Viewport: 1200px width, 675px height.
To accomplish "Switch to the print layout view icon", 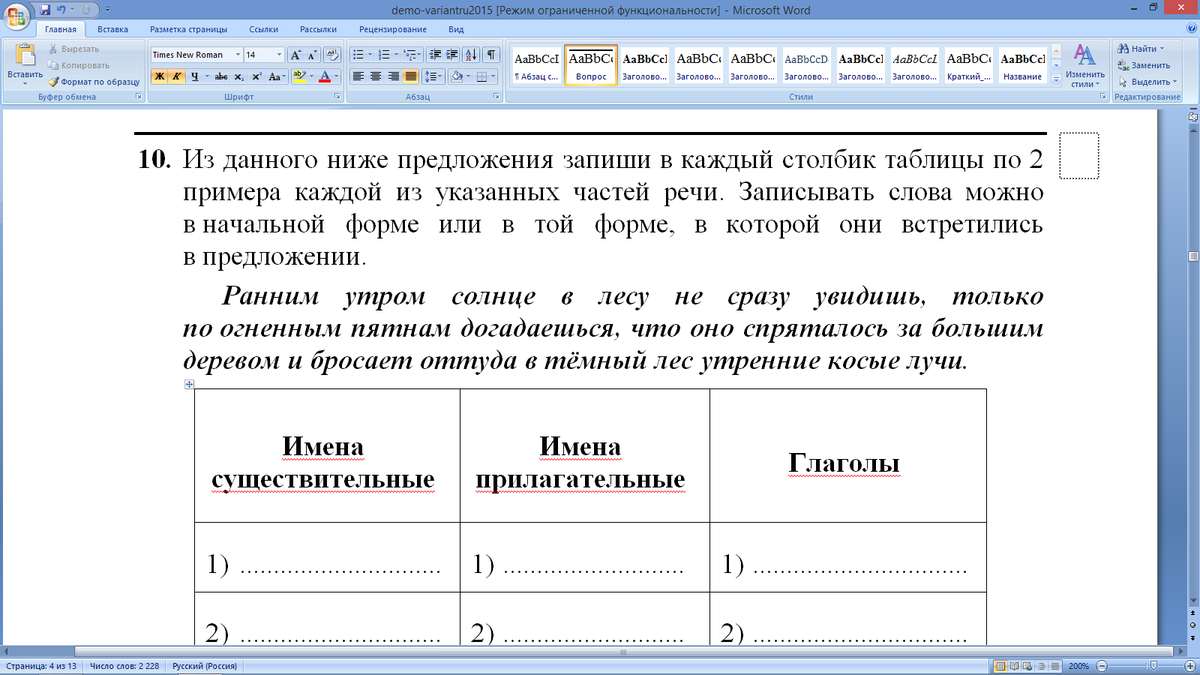I will [x=1000, y=666].
